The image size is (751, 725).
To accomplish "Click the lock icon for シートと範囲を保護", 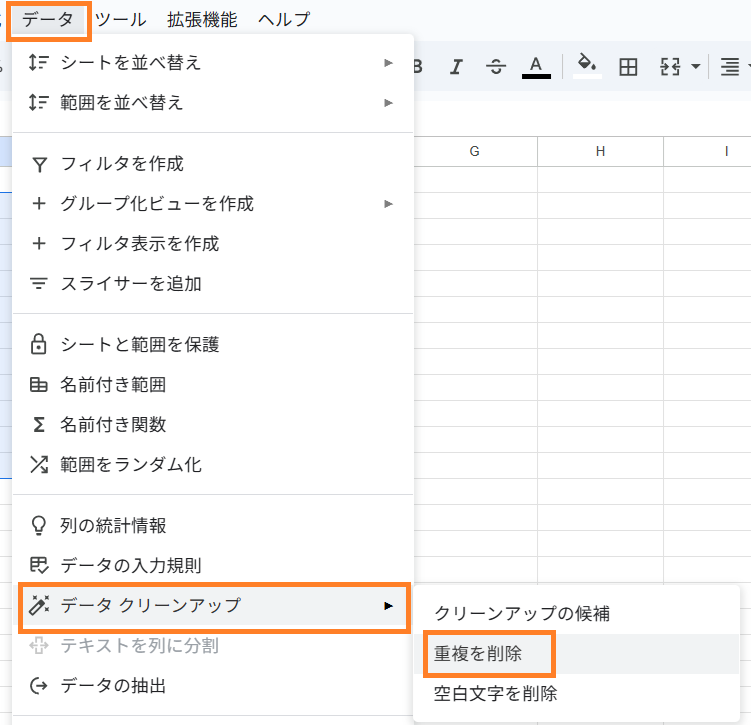I will pos(39,344).
